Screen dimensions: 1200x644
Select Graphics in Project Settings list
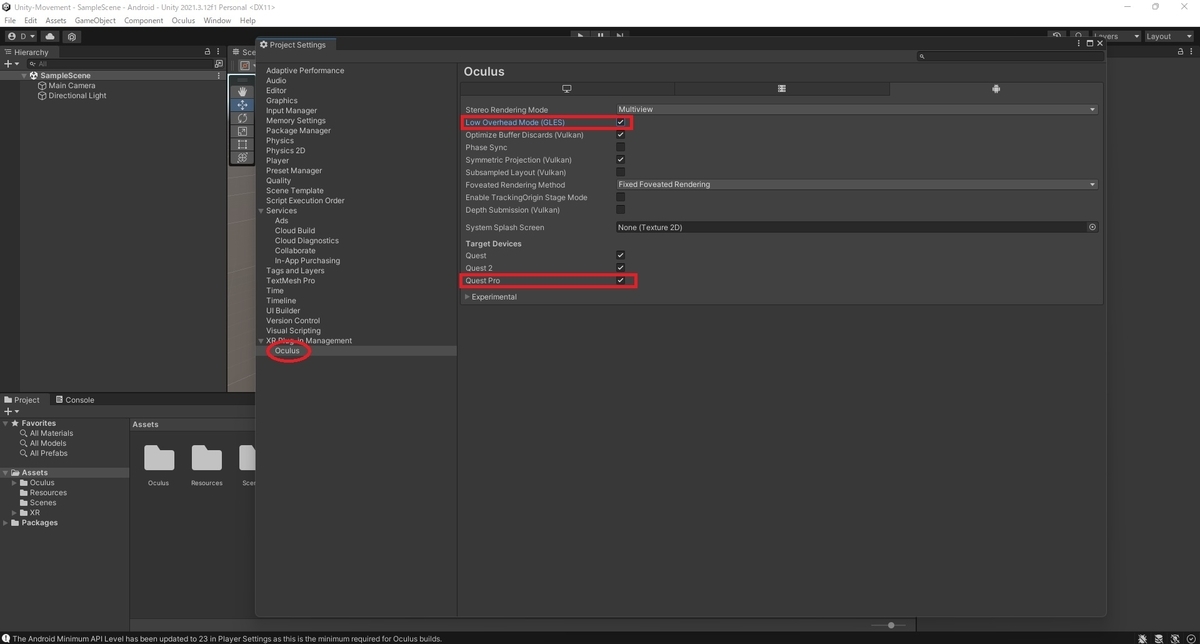[281, 100]
